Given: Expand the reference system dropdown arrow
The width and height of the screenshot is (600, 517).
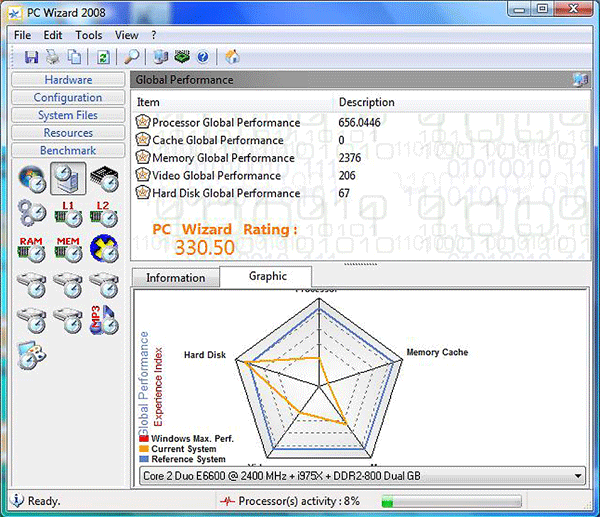Looking at the screenshot, I should pyautogui.click(x=578, y=476).
